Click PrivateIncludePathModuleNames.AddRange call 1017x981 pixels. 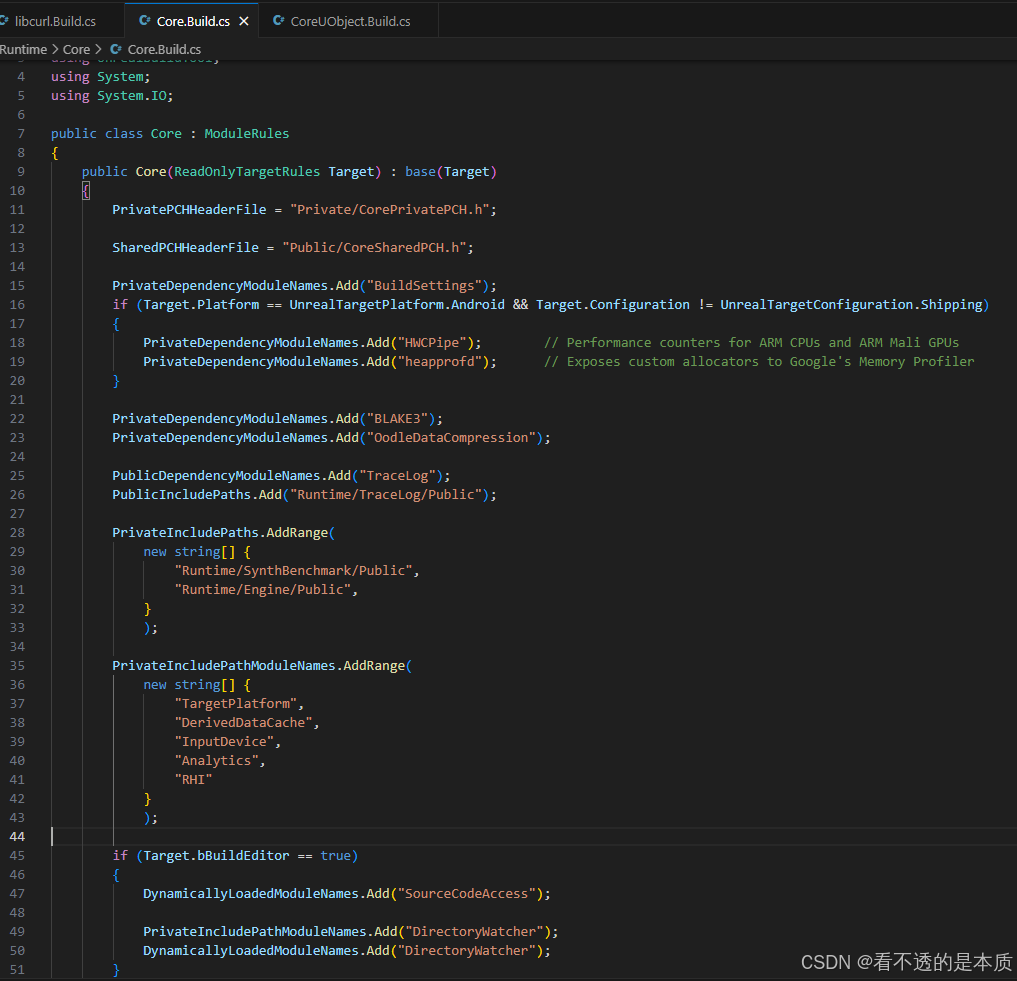(258, 666)
